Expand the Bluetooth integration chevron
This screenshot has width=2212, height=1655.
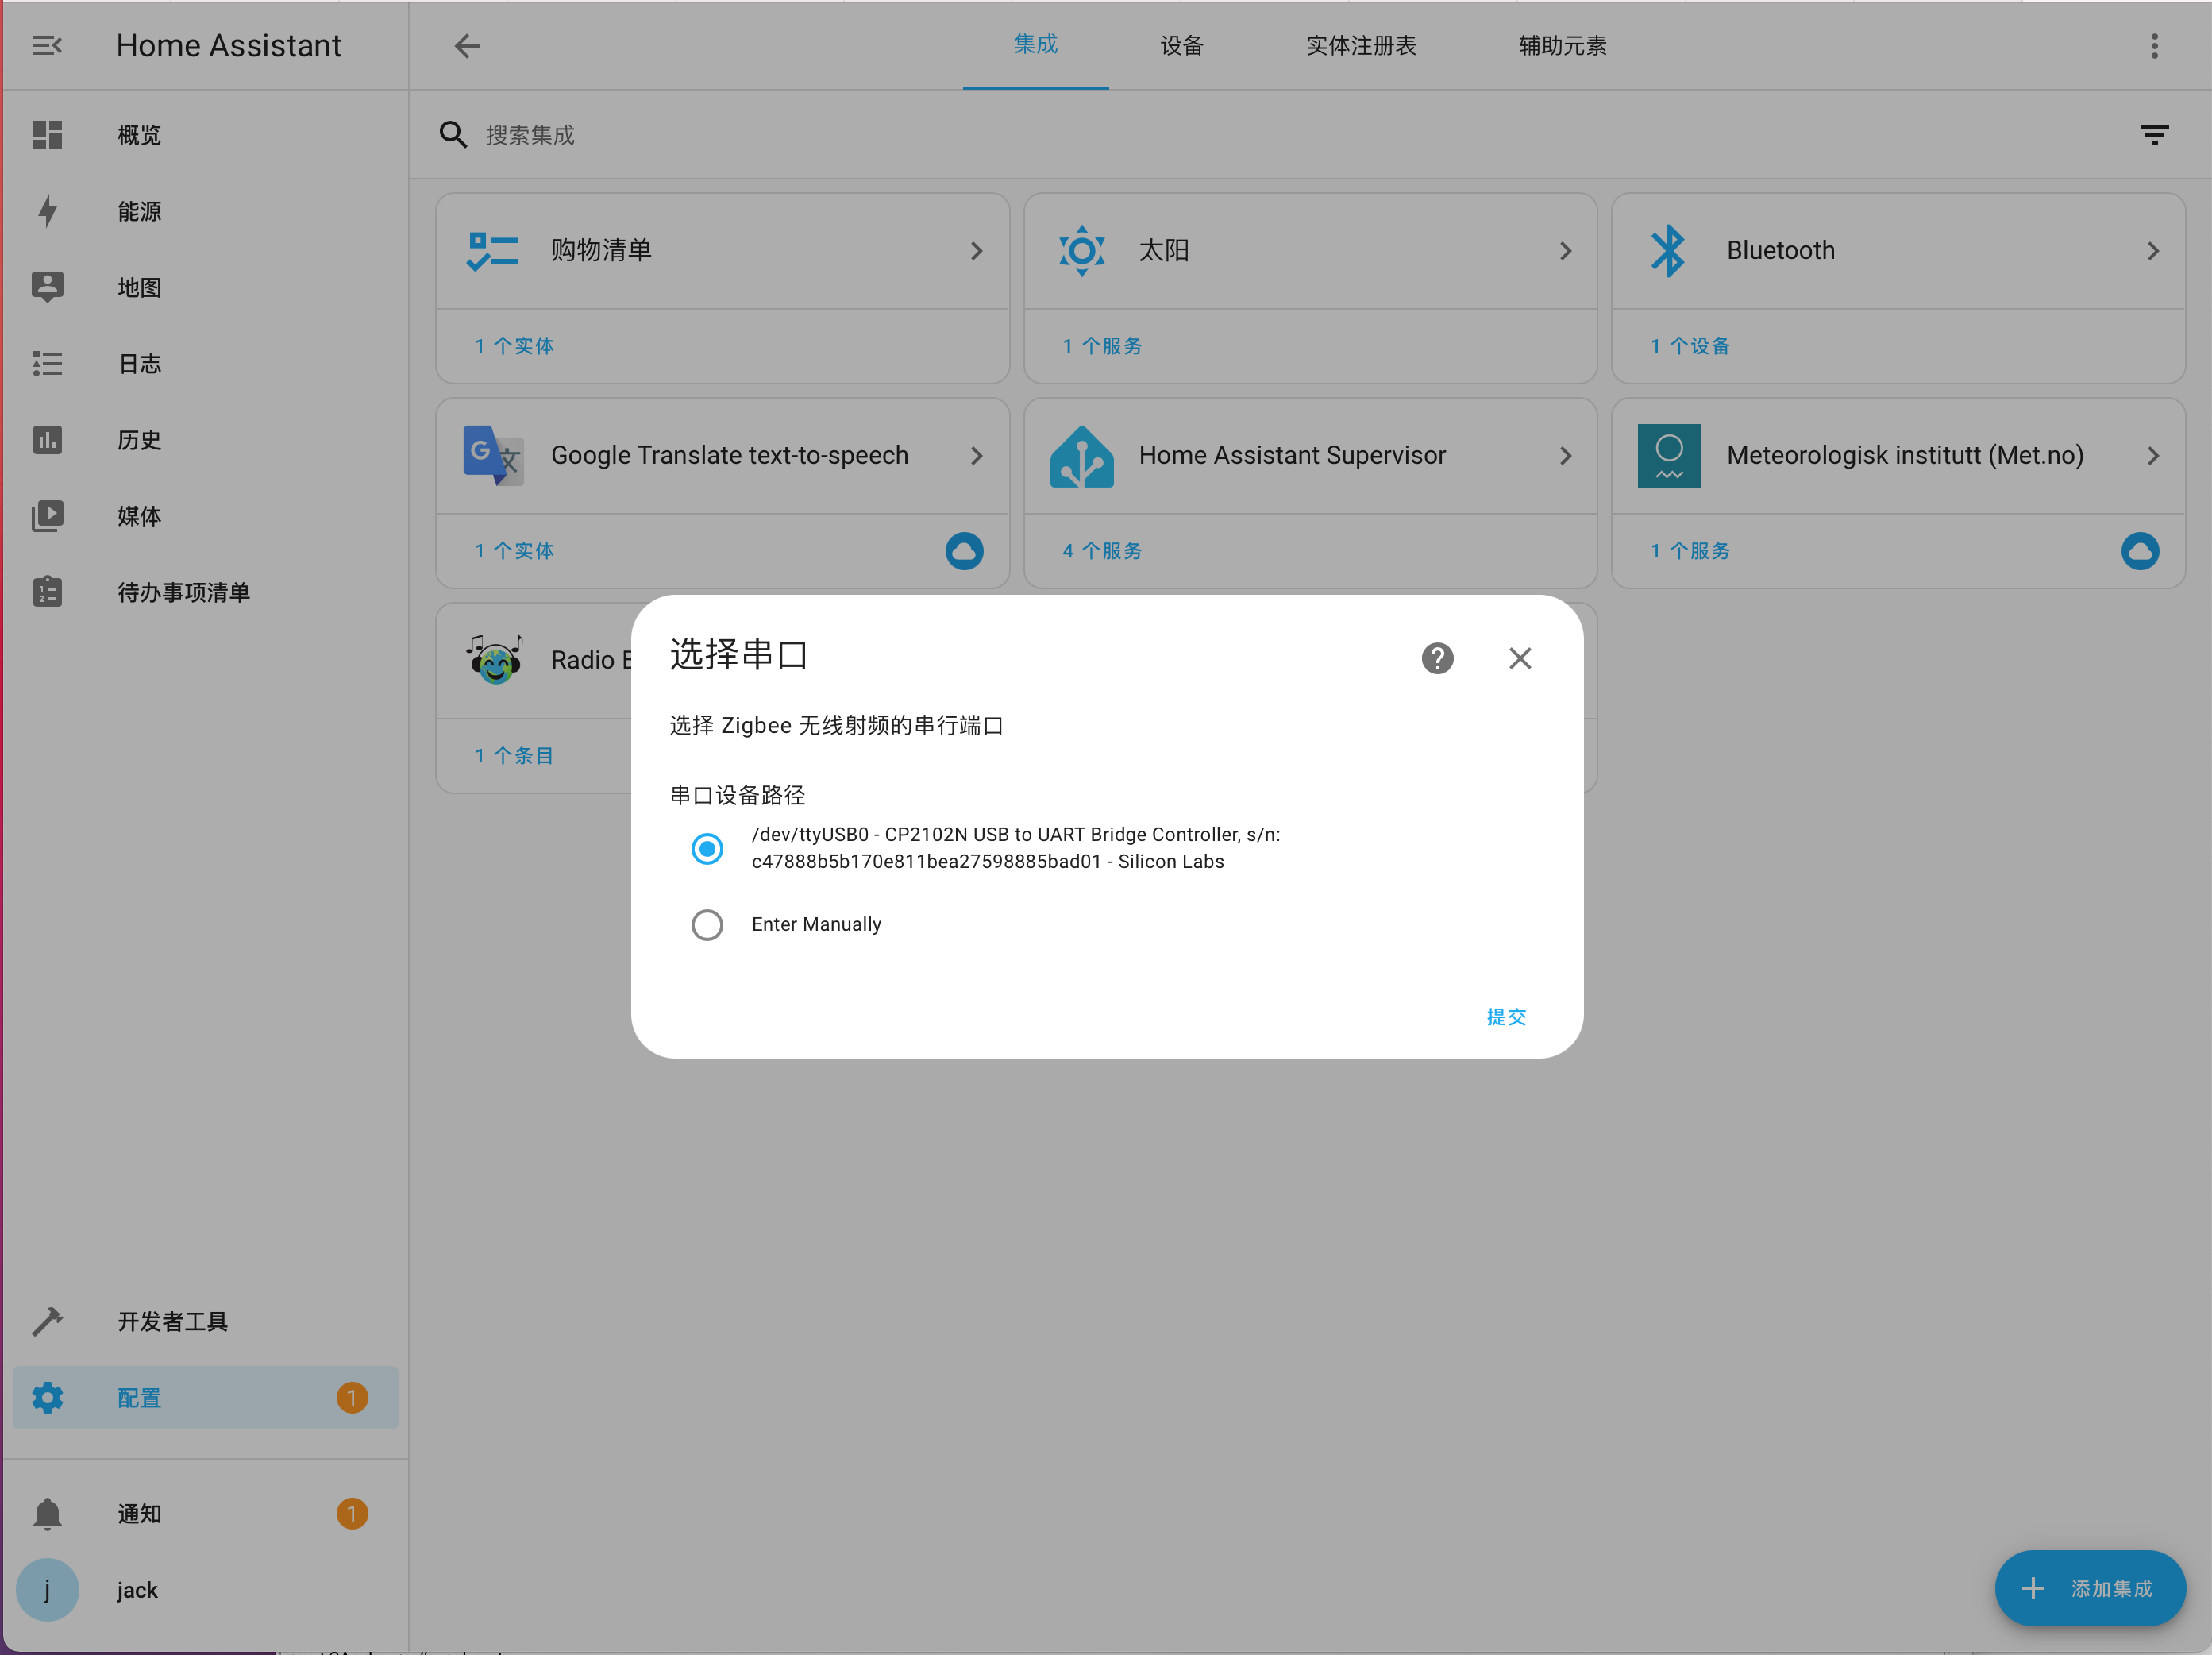tap(2153, 250)
